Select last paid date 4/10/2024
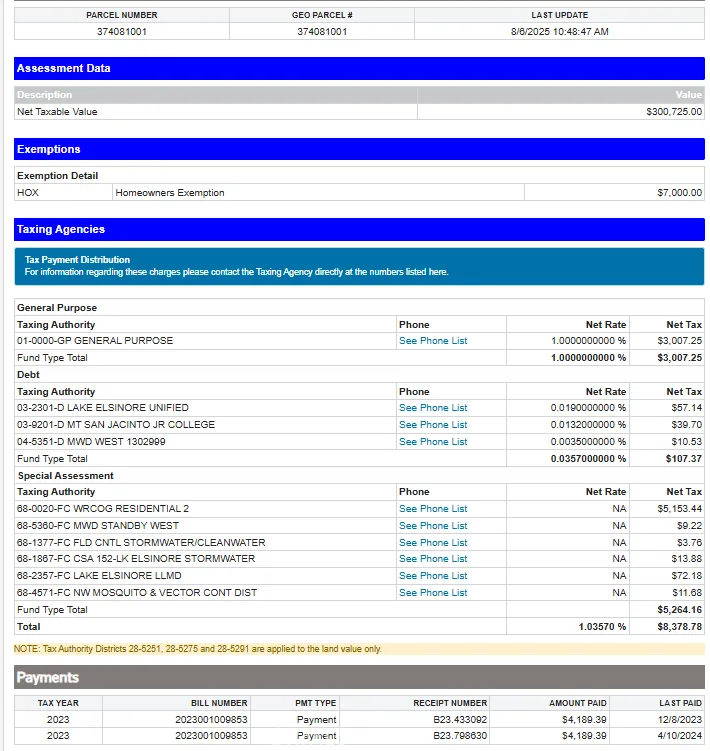710x751 pixels. [679, 736]
